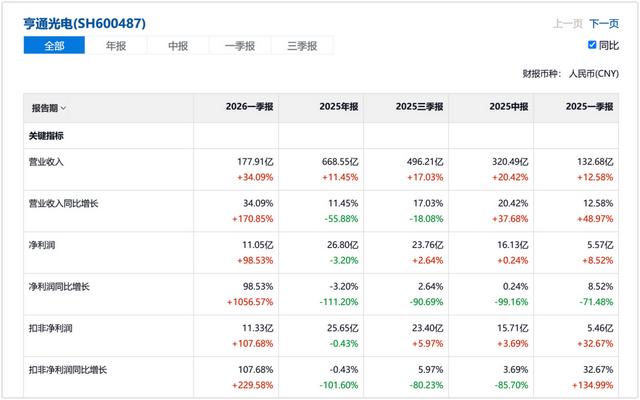This screenshot has width=640, height=400.
Task: Click the 177.91亿 revenue value
Action: (255, 162)
